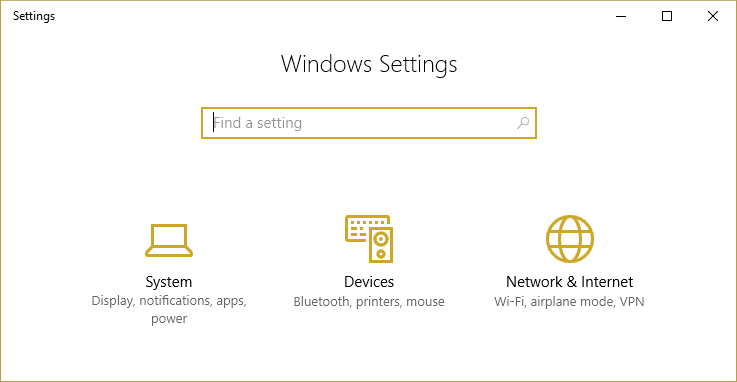Open Network & Internet via globe icon
737x382 pixels.
pos(570,239)
